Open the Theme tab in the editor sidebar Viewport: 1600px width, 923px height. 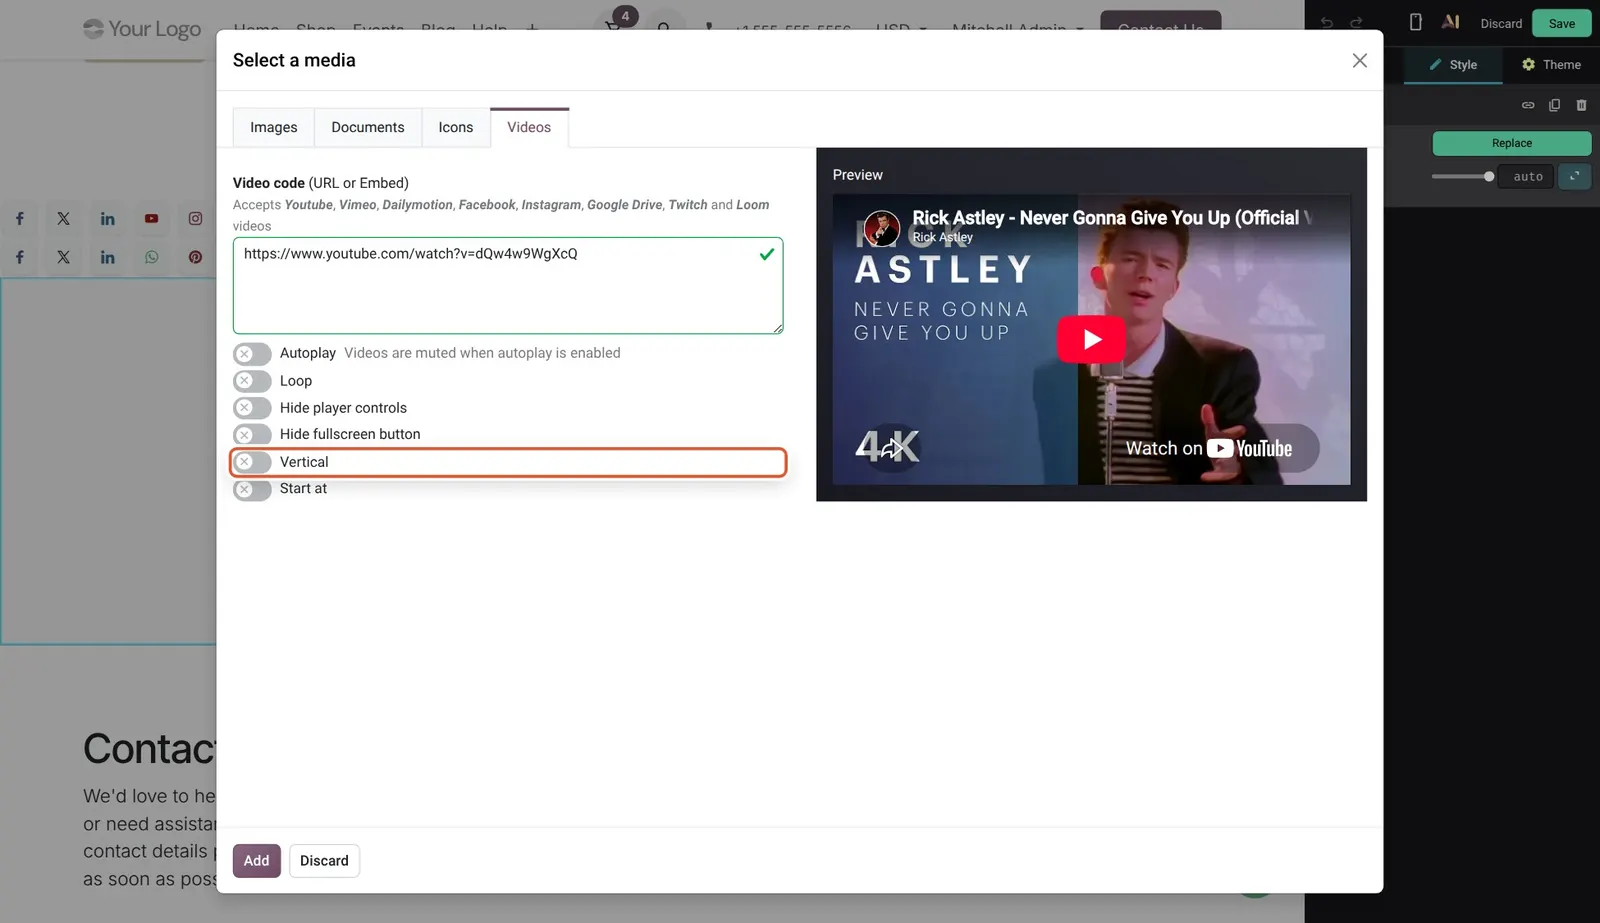click(x=1551, y=64)
